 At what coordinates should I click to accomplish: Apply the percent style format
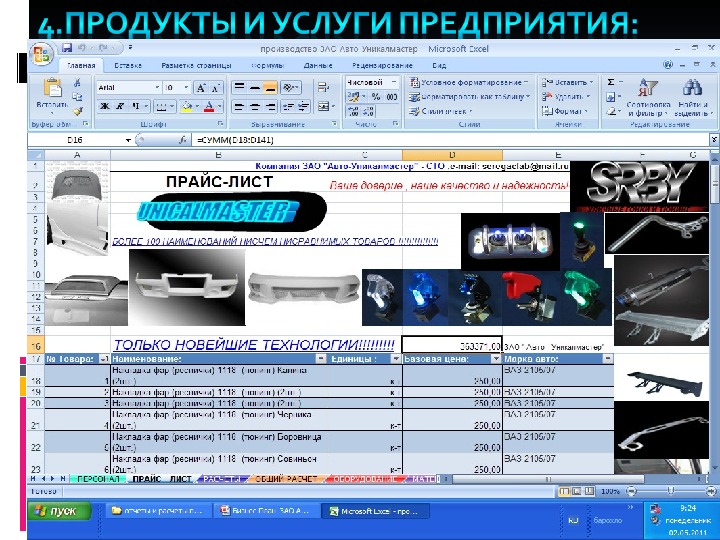point(376,96)
